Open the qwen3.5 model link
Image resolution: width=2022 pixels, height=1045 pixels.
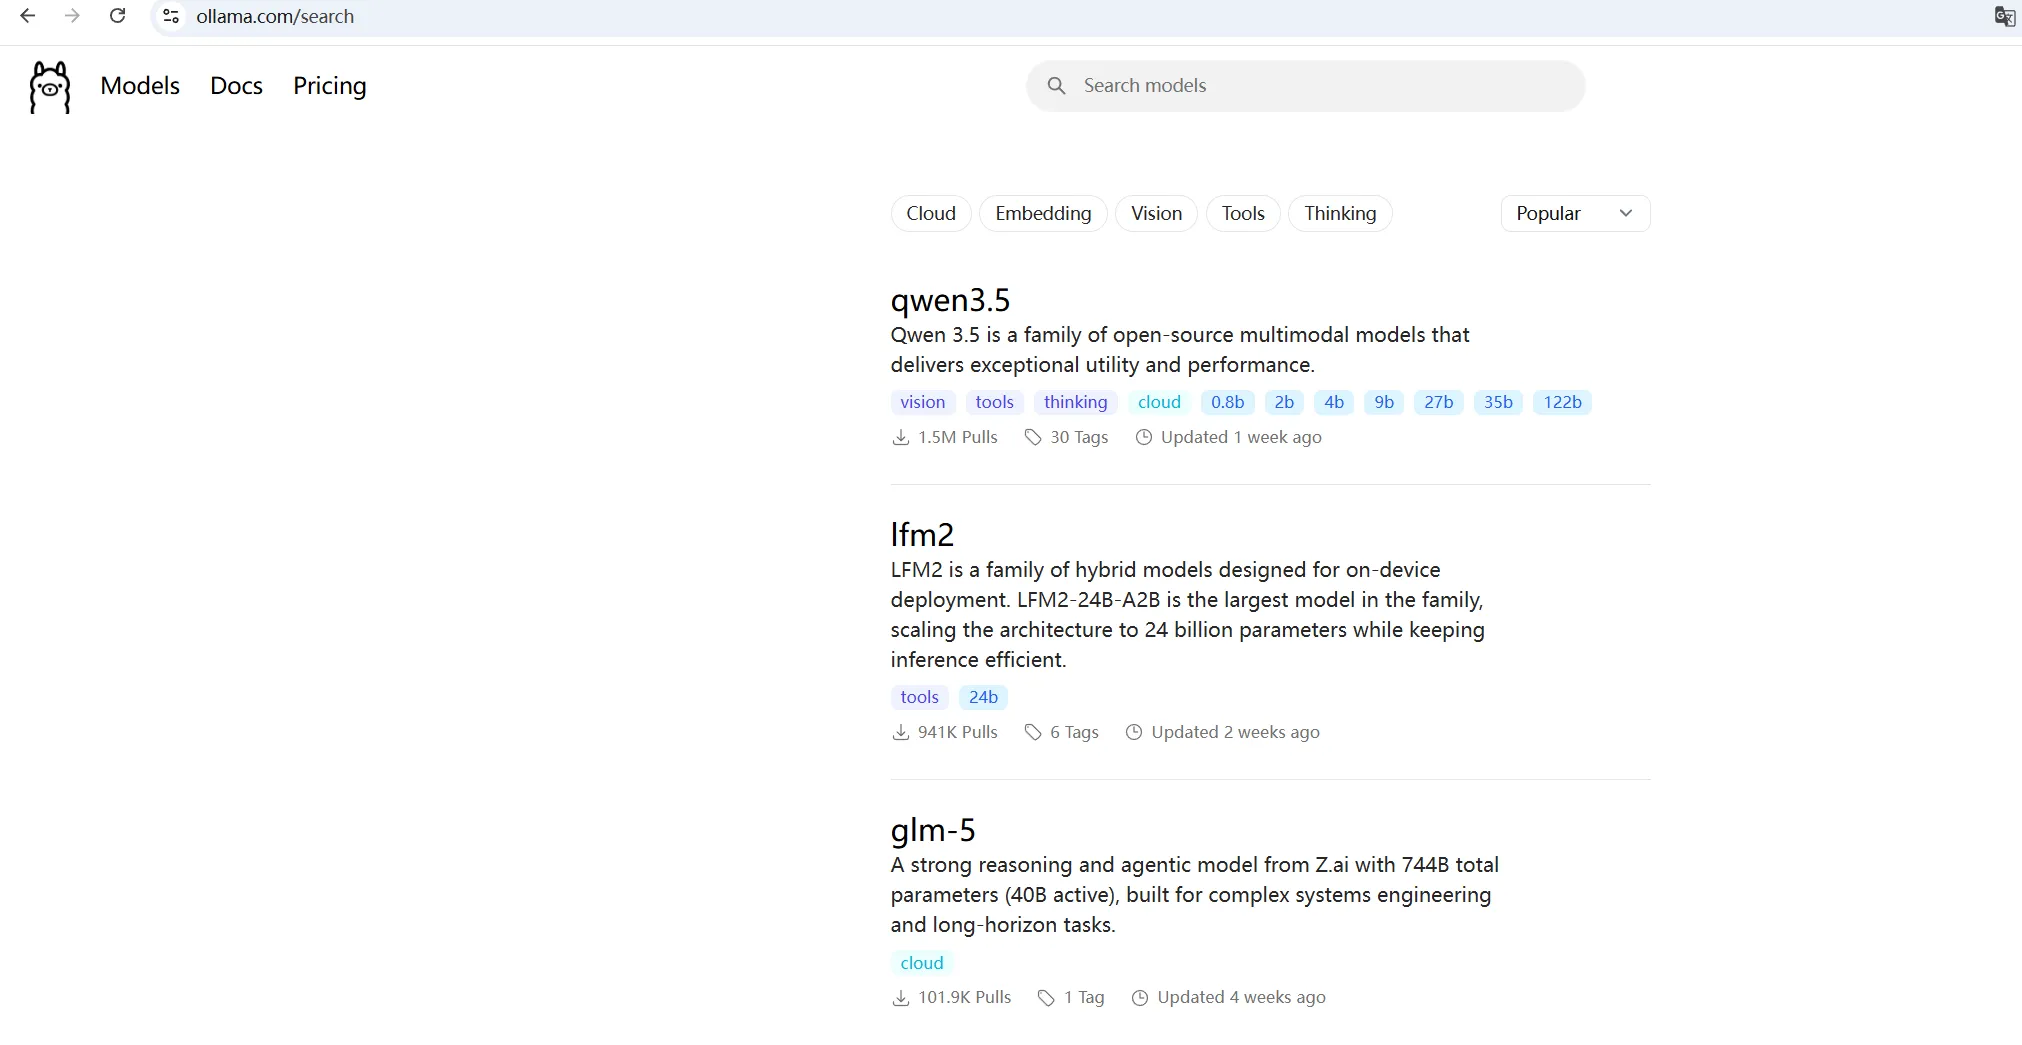tap(950, 300)
